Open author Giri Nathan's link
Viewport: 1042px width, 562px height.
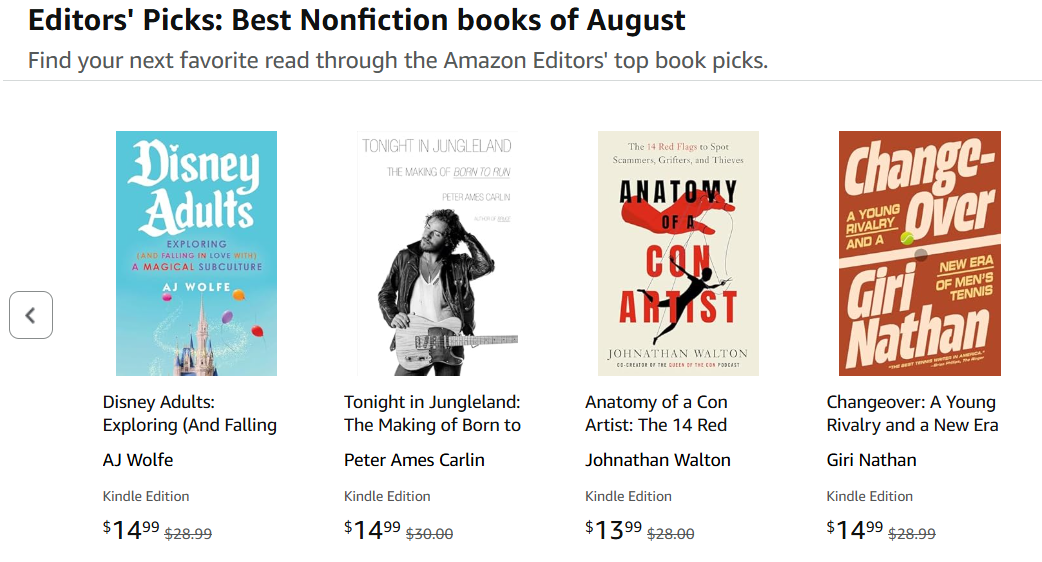coord(871,460)
